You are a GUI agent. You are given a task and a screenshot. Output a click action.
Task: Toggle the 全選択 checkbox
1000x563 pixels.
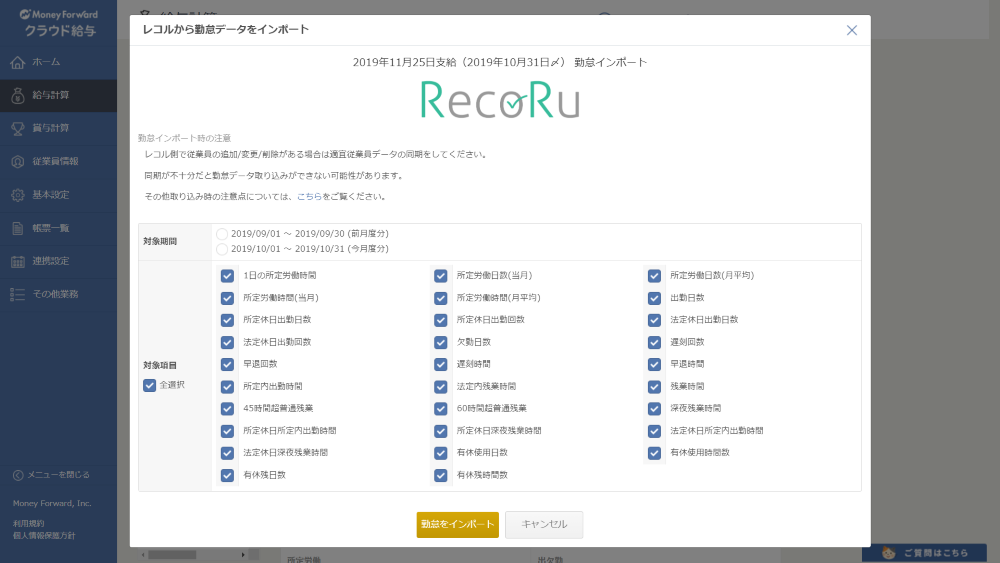pos(149,385)
